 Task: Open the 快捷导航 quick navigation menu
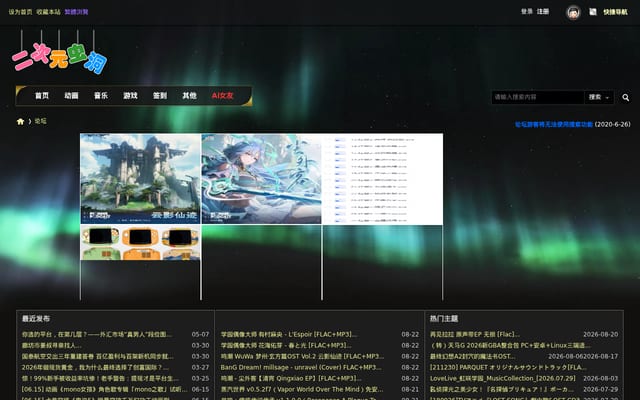616,12
